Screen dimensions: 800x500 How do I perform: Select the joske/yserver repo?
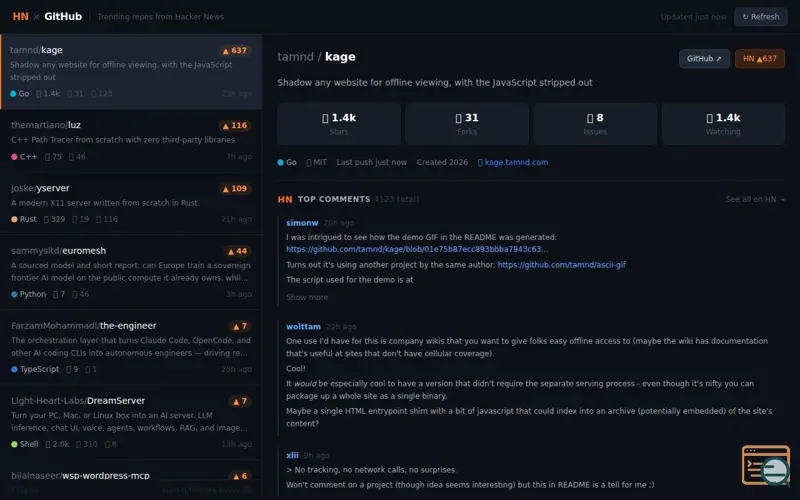point(131,204)
